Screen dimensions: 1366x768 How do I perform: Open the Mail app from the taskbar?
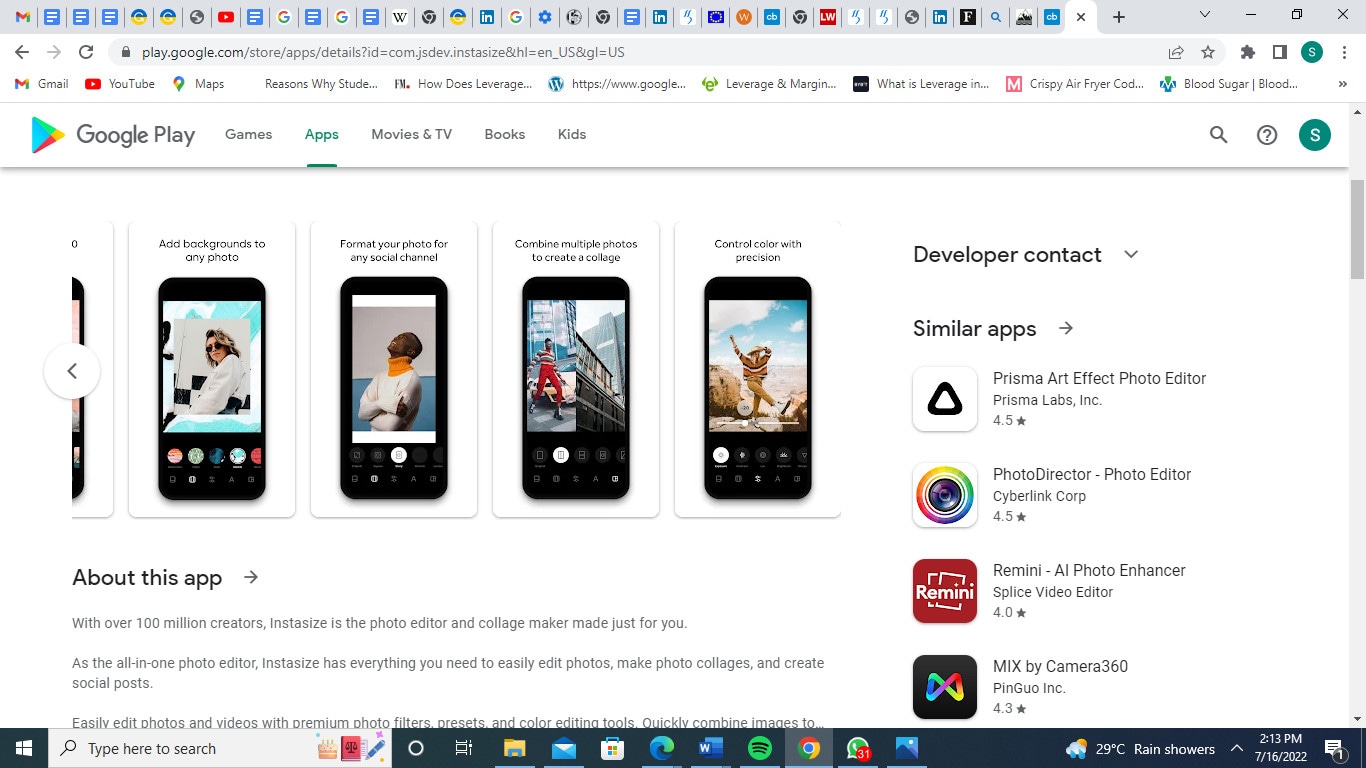[x=563, y=748]
